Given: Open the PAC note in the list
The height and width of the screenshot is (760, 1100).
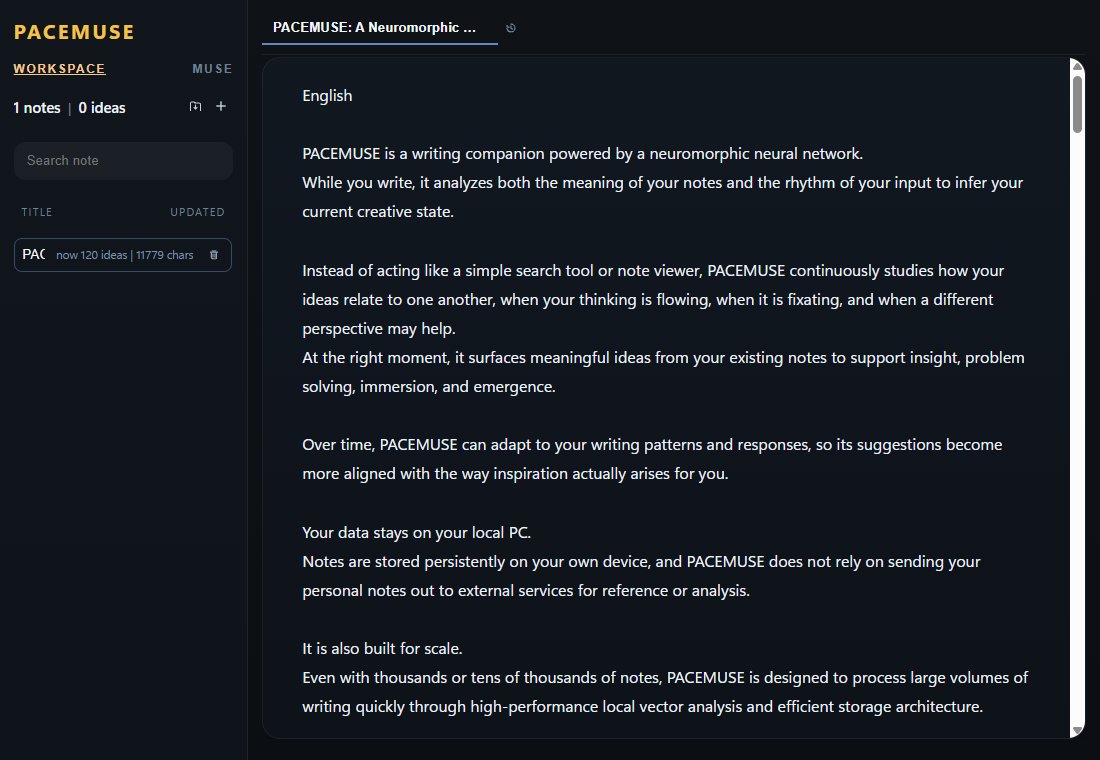Looking at the screenshot, I should click(x=123, y=255).
